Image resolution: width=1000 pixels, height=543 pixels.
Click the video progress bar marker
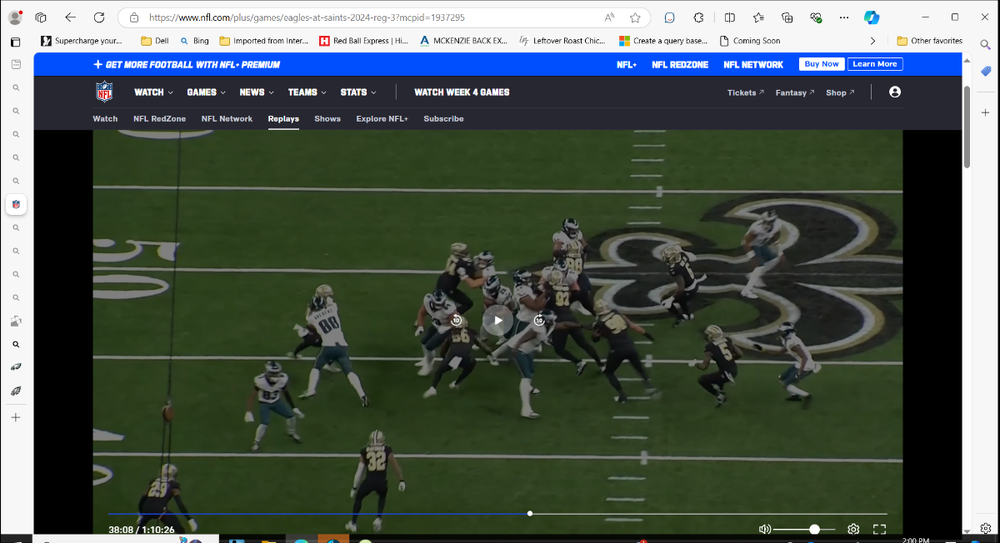530,513
